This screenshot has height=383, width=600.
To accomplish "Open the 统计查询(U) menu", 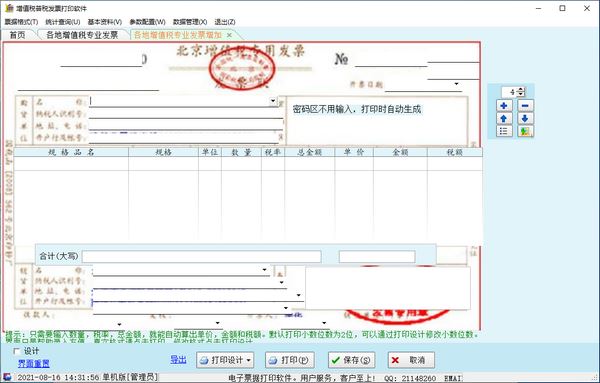I will tap(63, 22).
